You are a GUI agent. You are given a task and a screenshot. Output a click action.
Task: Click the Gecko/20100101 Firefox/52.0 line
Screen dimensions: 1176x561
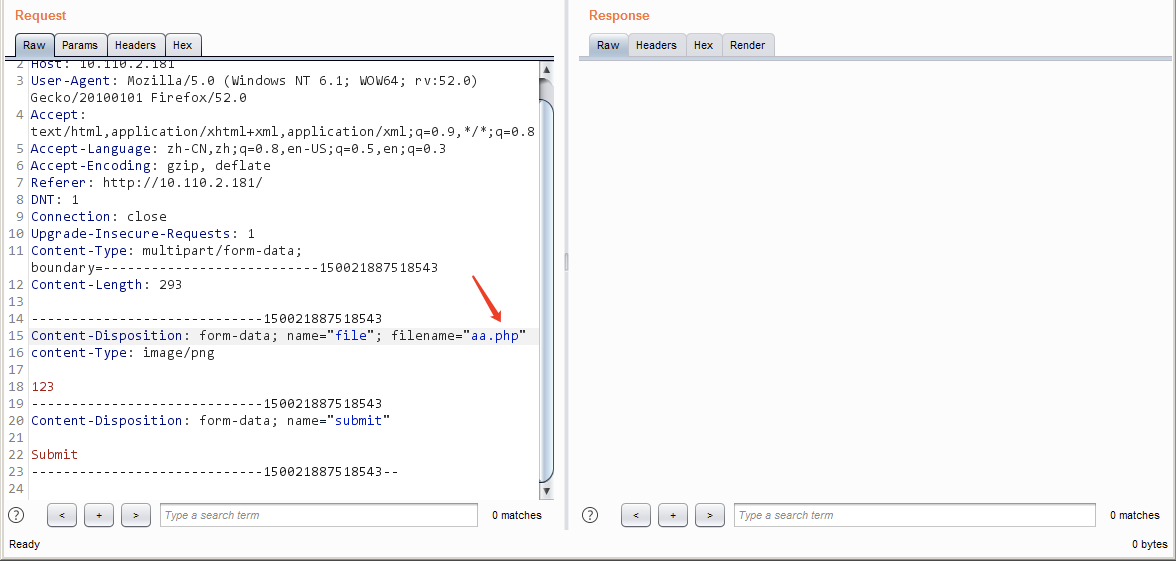point(139,98)
